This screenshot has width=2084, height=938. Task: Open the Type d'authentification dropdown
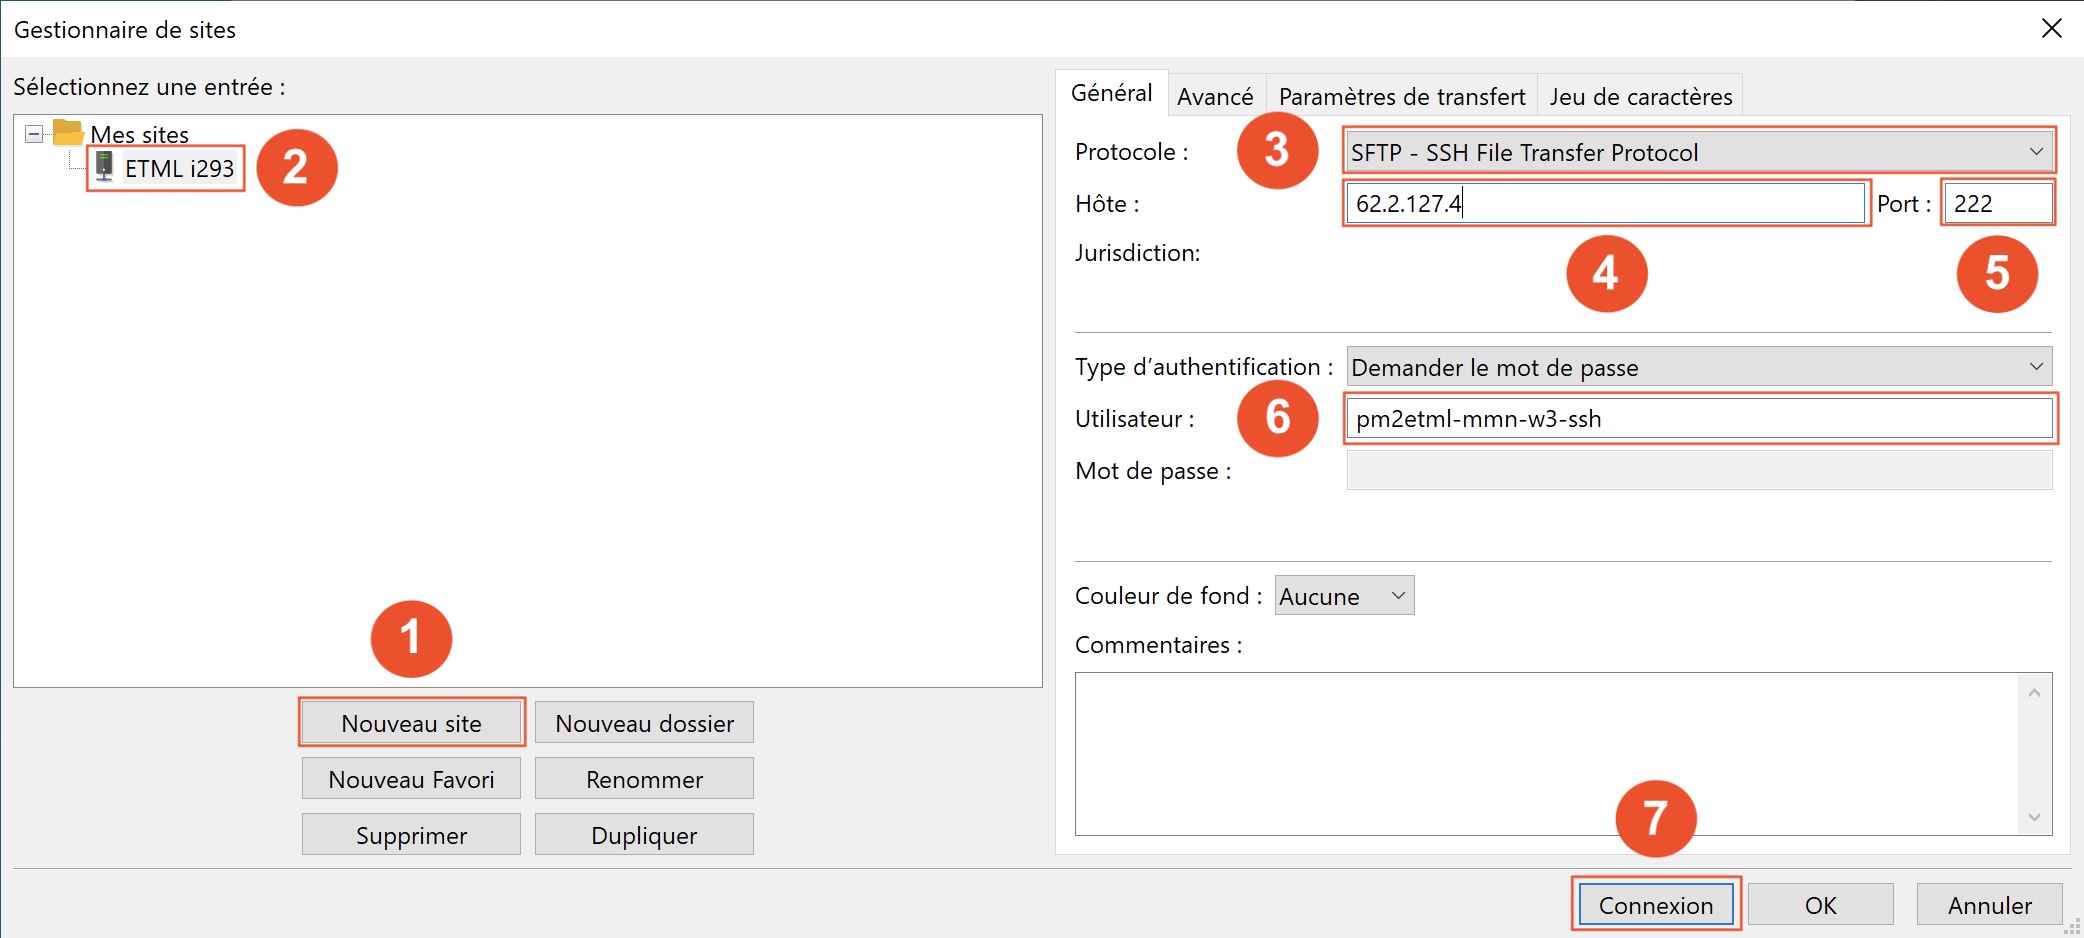click(x=1699, y=367)
